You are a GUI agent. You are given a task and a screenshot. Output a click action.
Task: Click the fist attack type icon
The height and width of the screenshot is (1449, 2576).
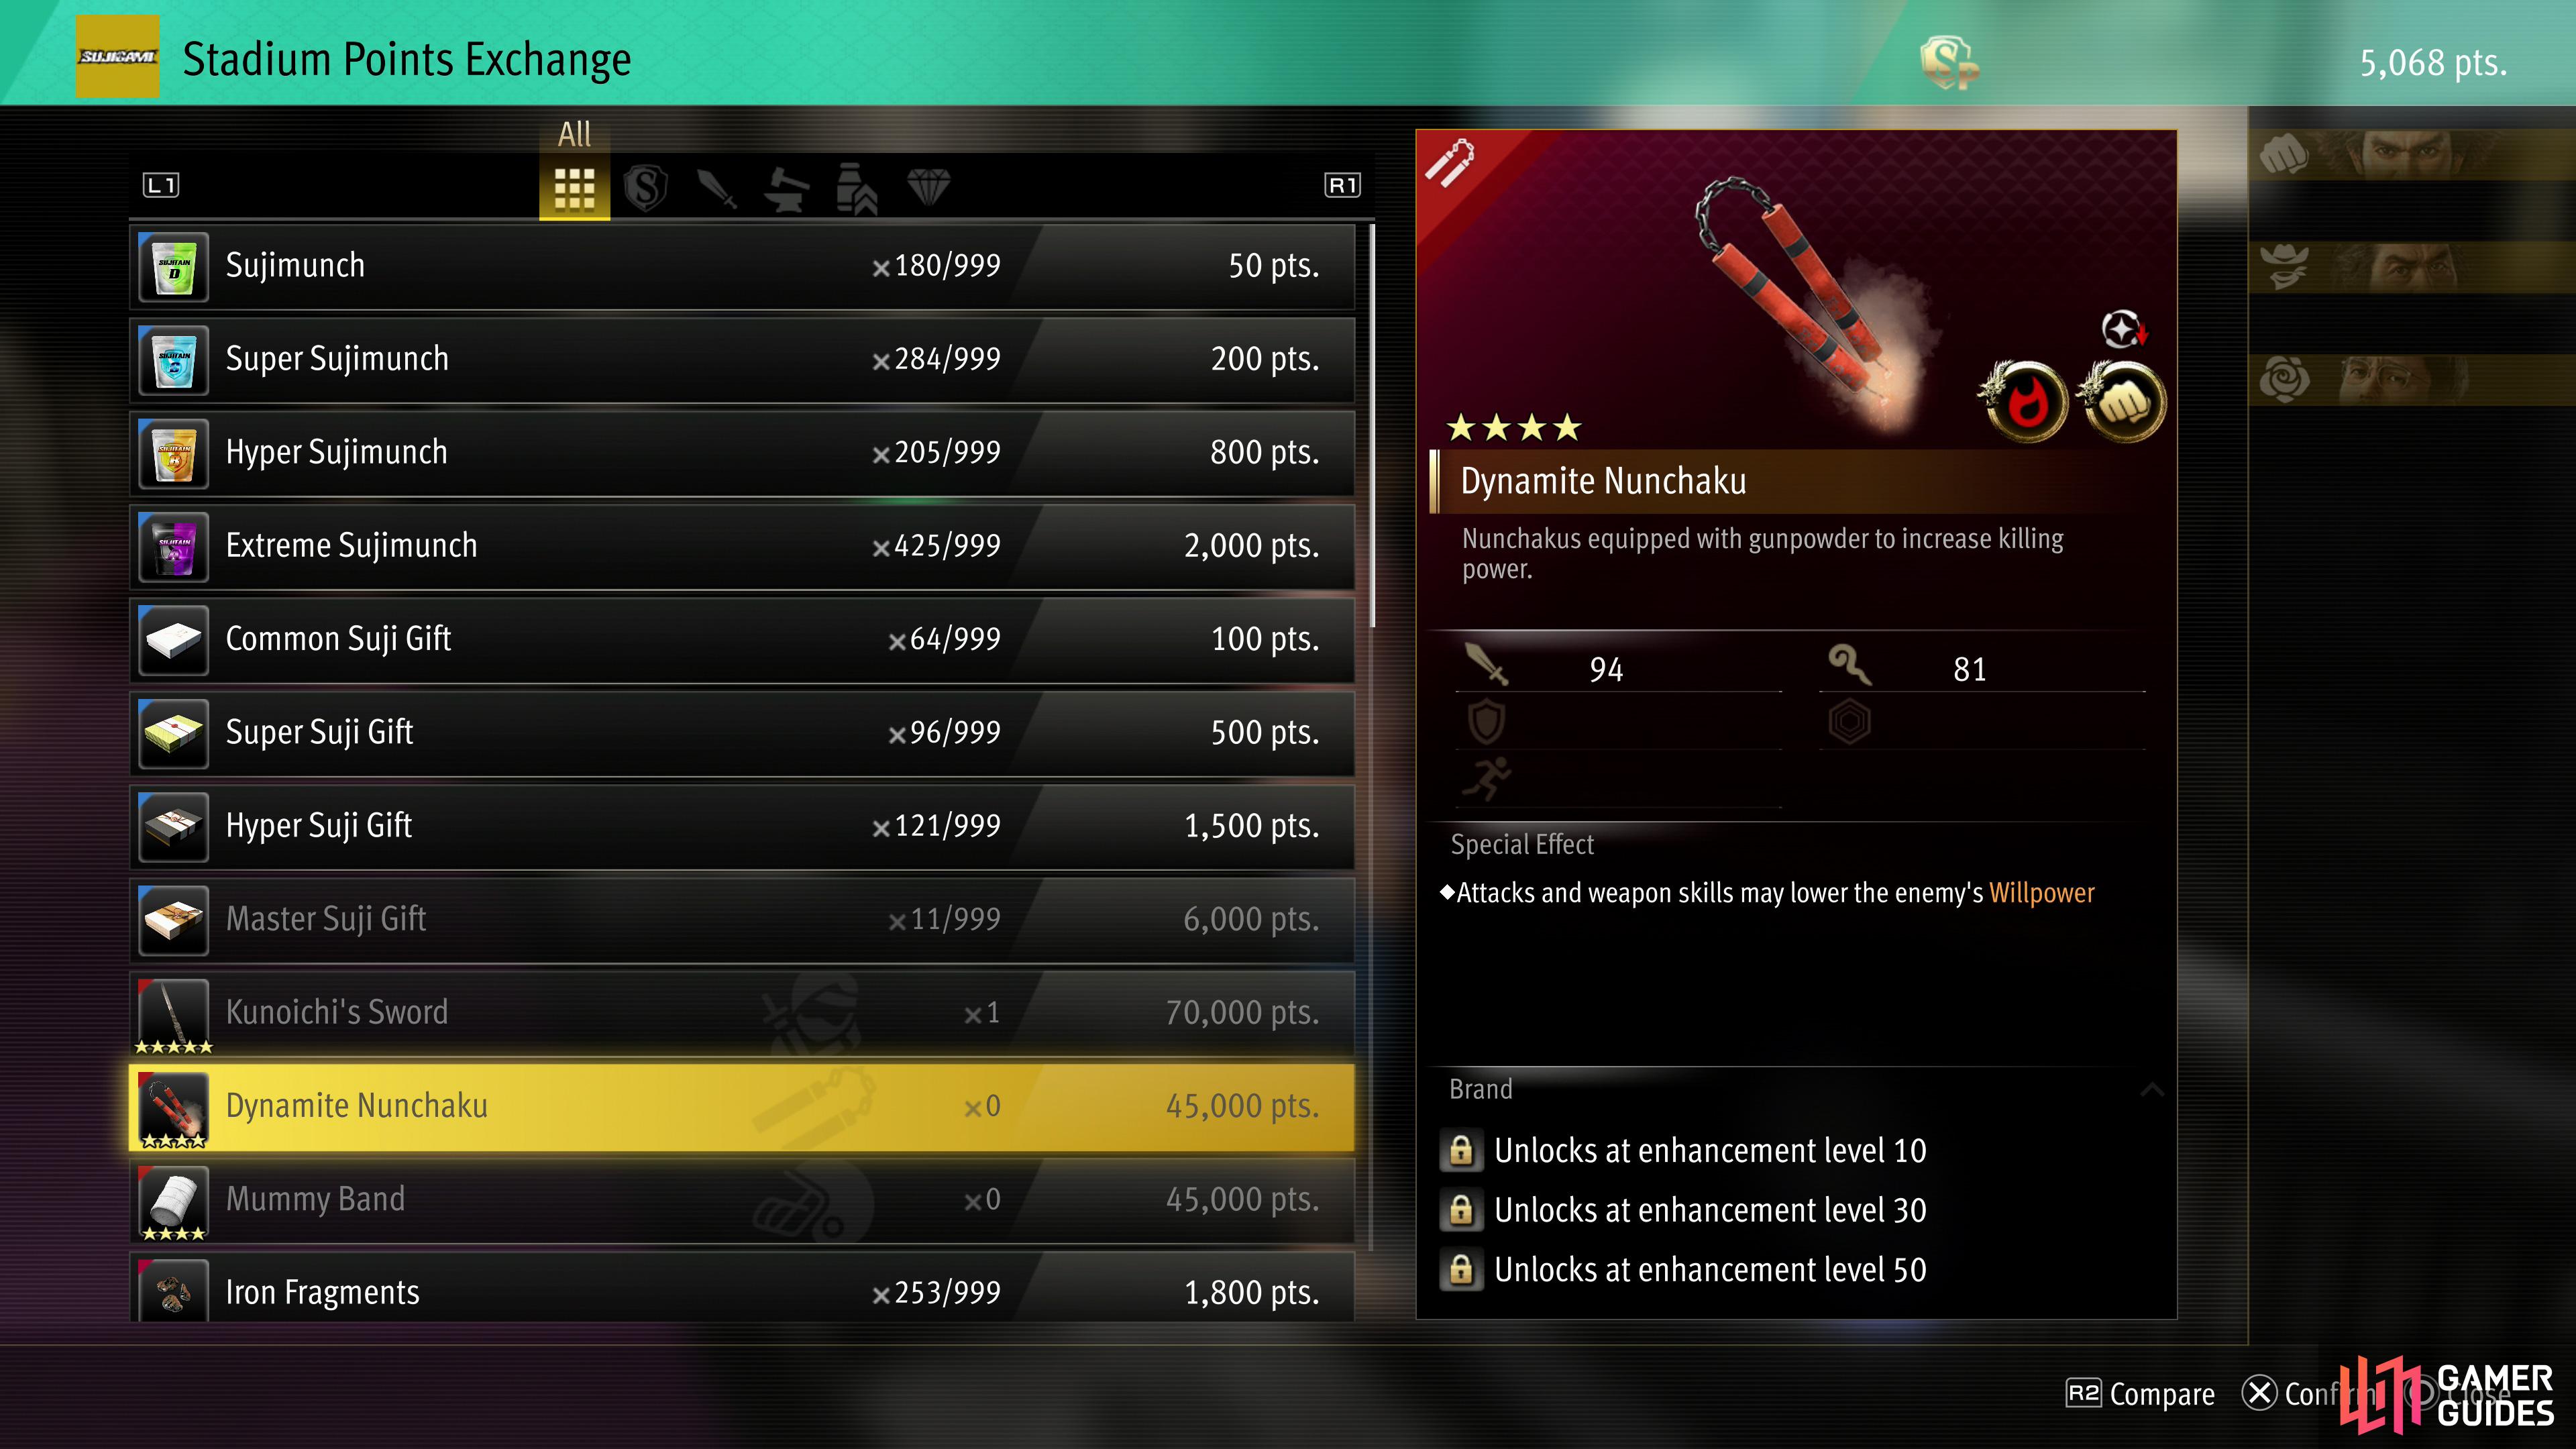click(2123, 402)
